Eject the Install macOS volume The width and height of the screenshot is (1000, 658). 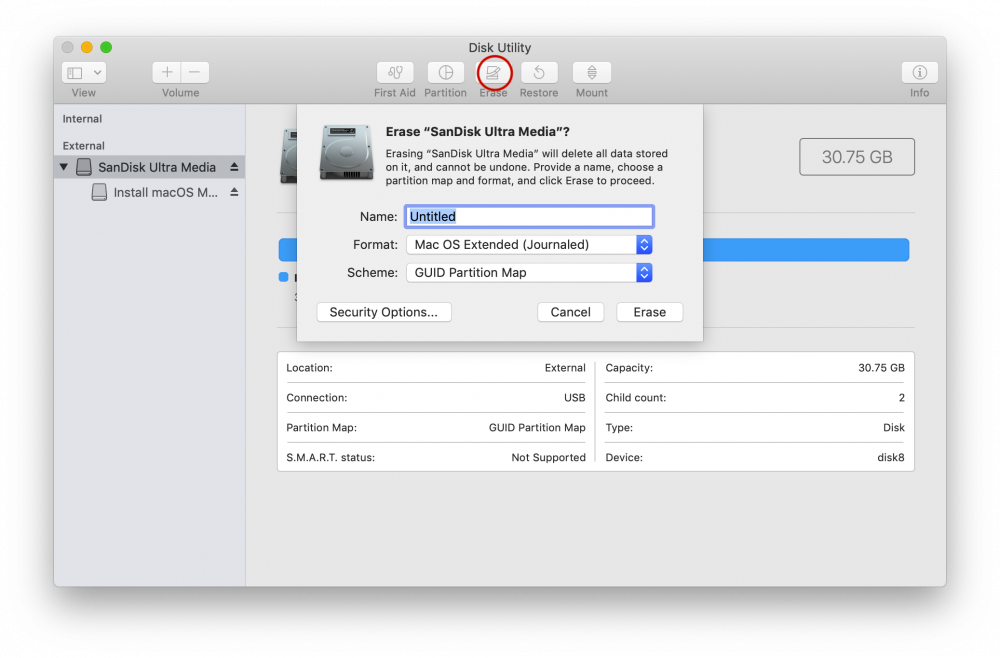click(x=234, y=192)
